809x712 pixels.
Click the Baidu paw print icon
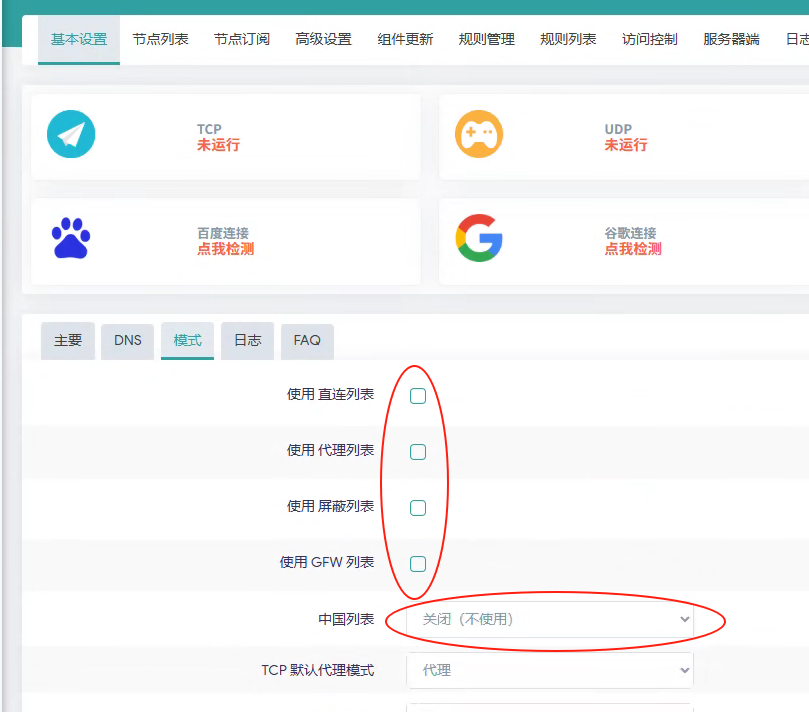[71, 238]
